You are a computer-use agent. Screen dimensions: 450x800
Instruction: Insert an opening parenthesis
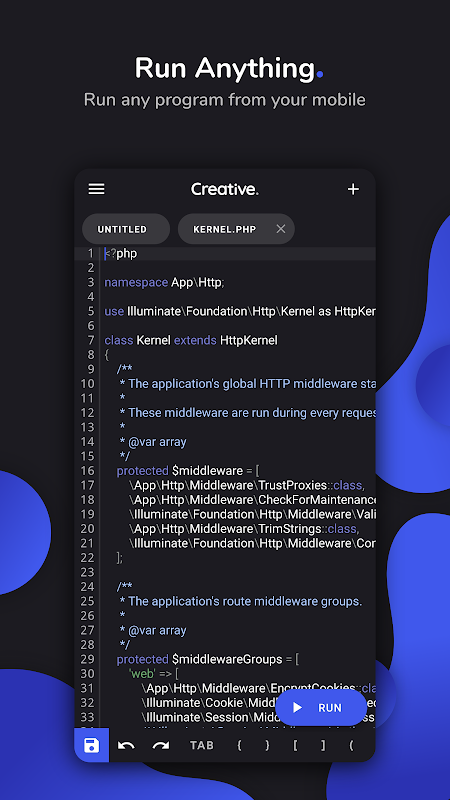(351, 745)
